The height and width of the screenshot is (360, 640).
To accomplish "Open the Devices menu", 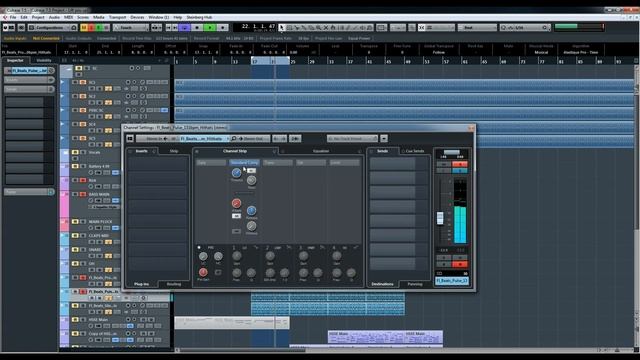I will 137,18.
